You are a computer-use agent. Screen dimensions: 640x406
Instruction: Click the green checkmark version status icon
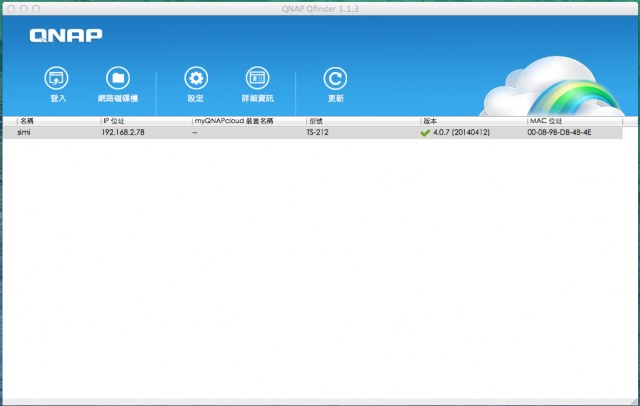[x=425, y=133]
